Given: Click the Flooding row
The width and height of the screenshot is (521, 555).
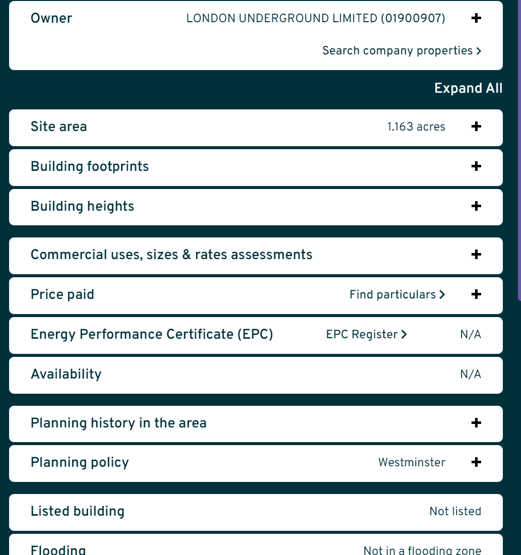Looking at the screenshot, I should [x=256, y=545].
